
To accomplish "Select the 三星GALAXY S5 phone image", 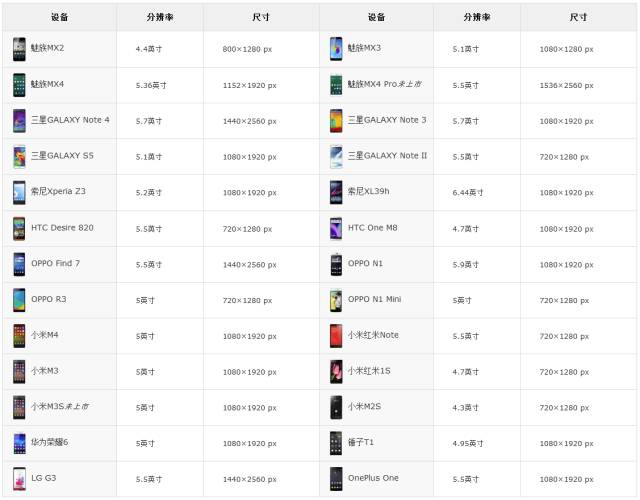I will click(x=19, y=157).
